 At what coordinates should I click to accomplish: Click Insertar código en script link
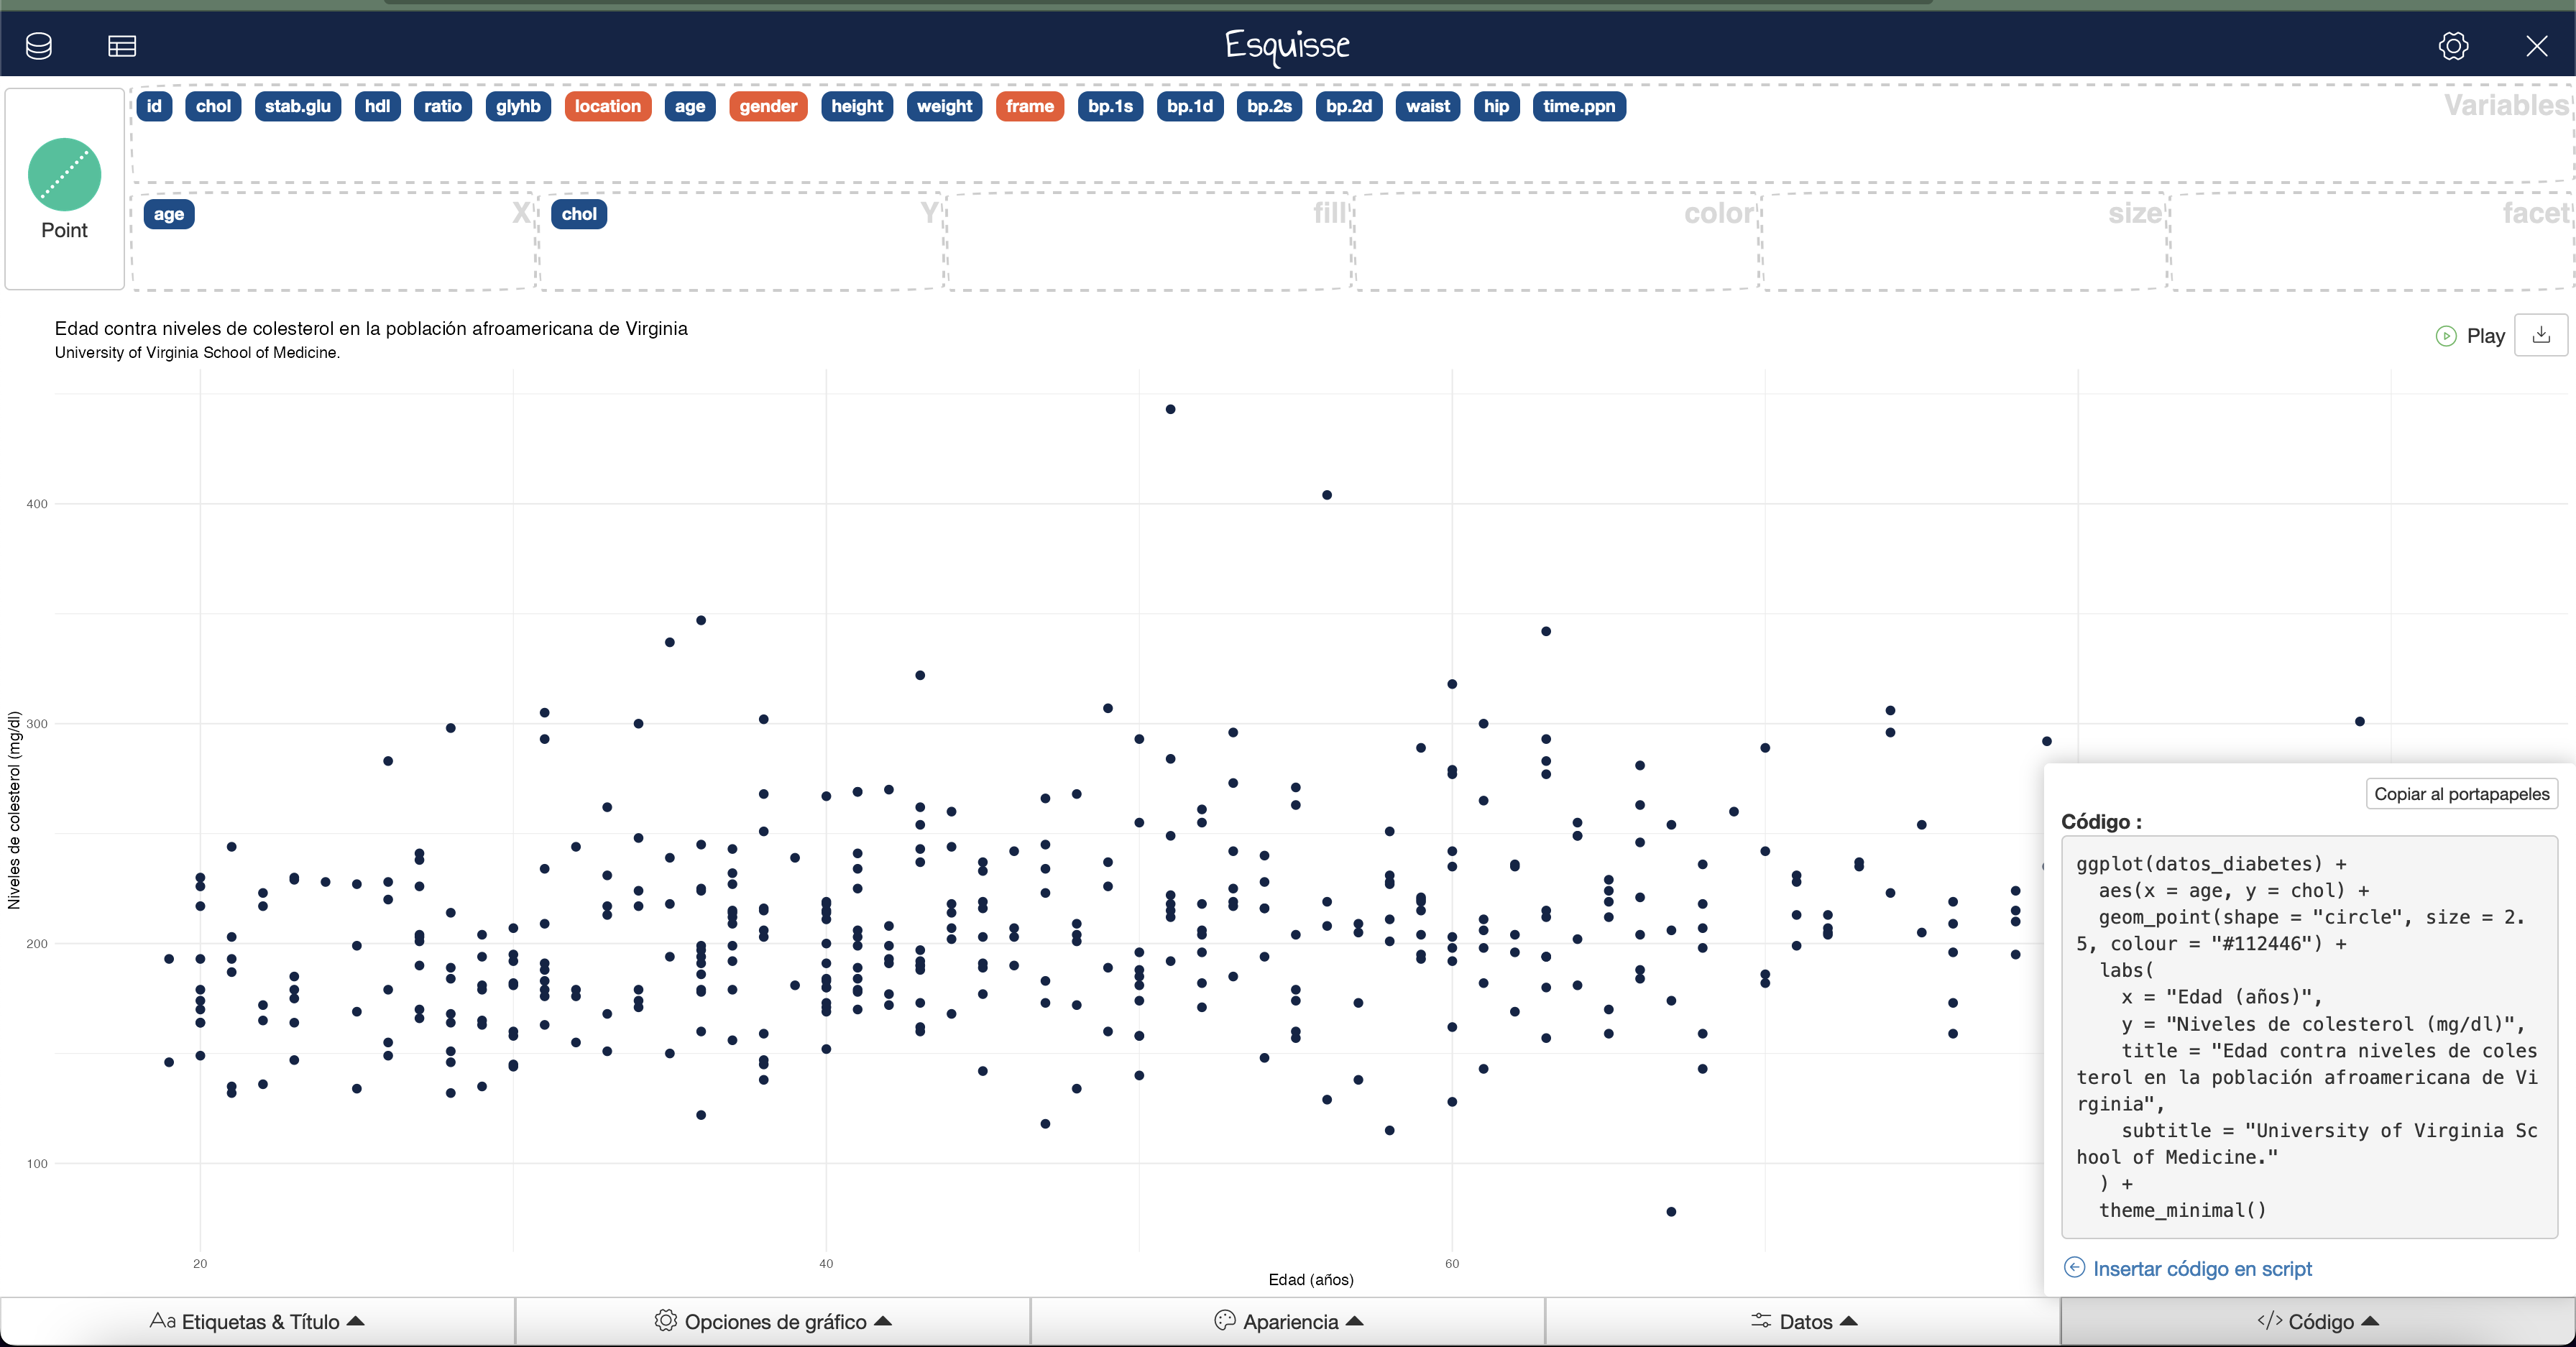2202,1268
